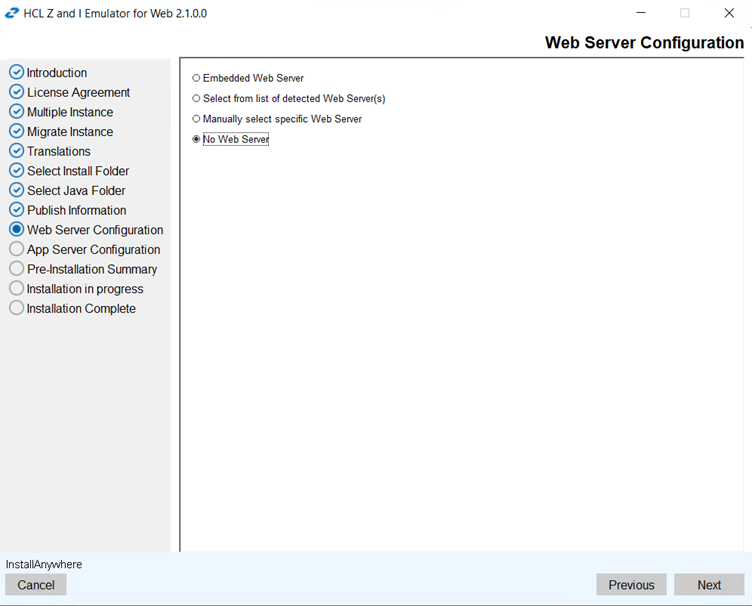
Task: Click the Multiple Instance step label
Action: (x=70, y=112)
